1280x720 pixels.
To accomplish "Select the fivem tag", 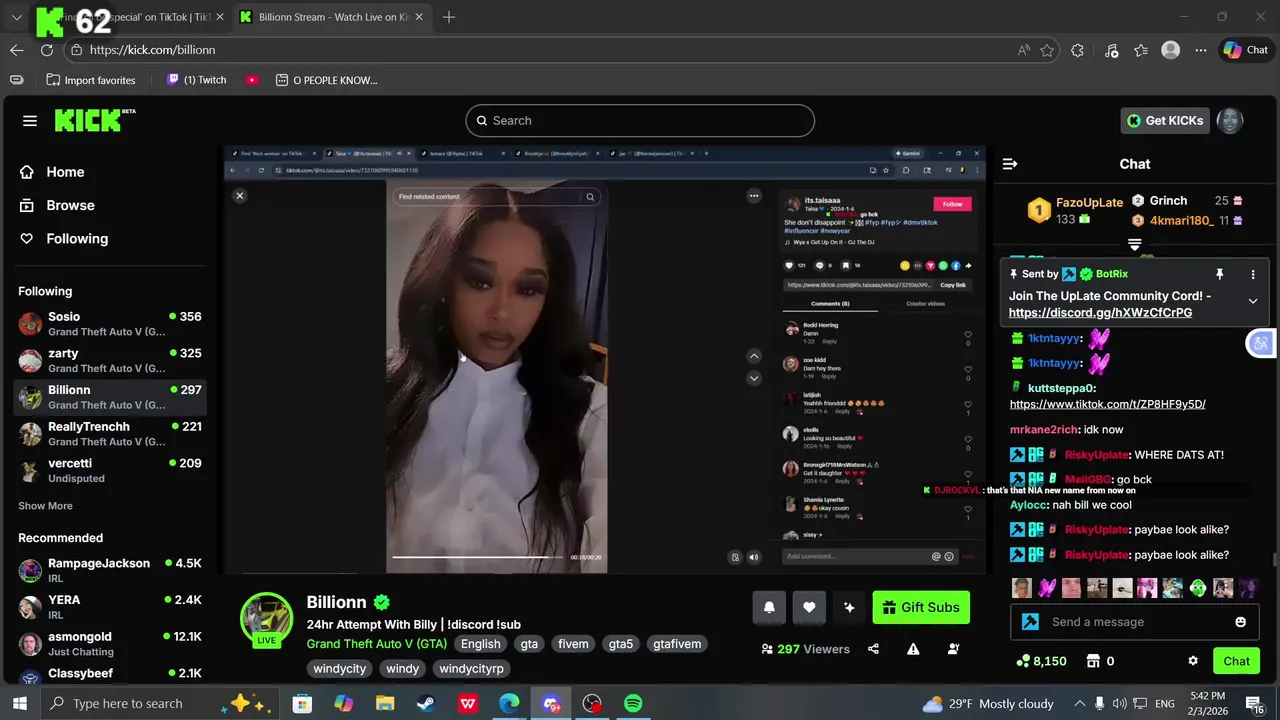I will [573, 644].
